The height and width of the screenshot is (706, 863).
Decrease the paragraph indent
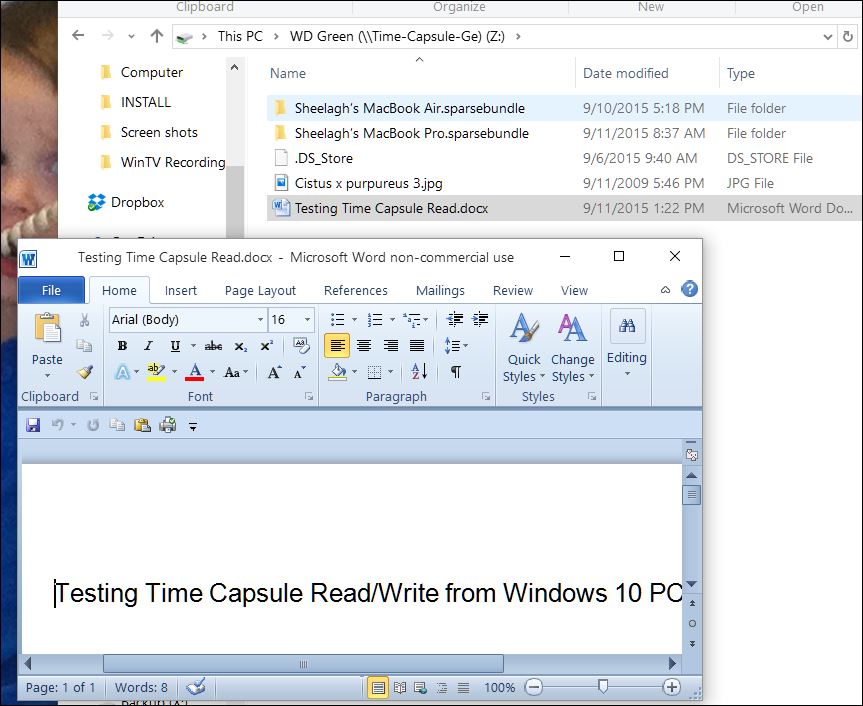[x=455, y=319]
